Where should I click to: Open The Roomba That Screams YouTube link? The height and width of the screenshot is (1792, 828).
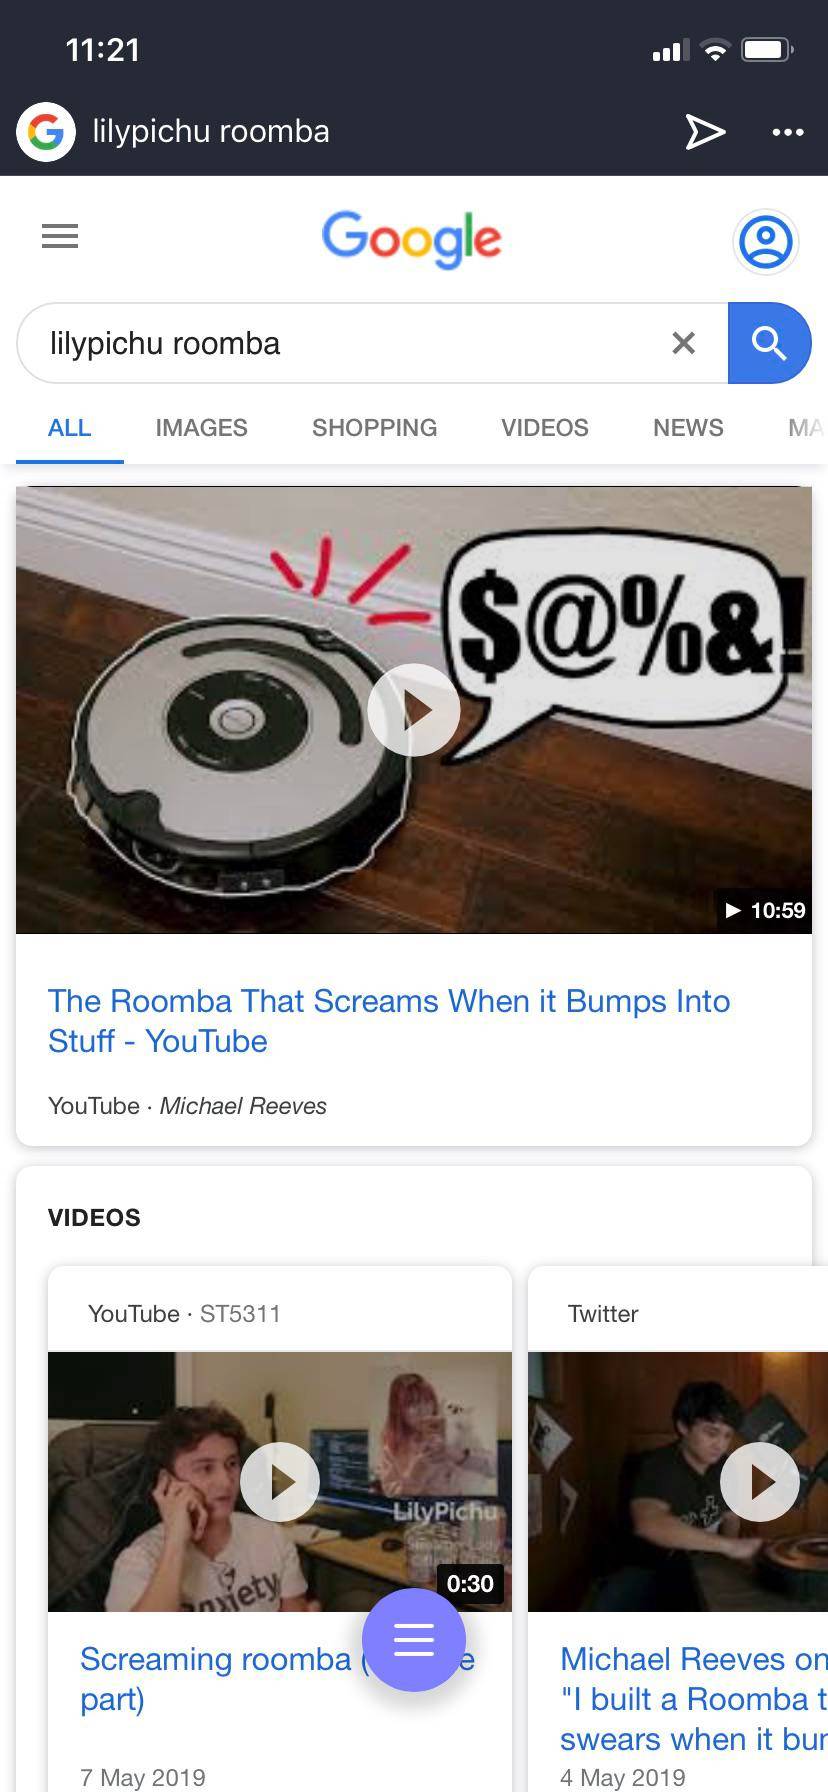pos(389,1021)
